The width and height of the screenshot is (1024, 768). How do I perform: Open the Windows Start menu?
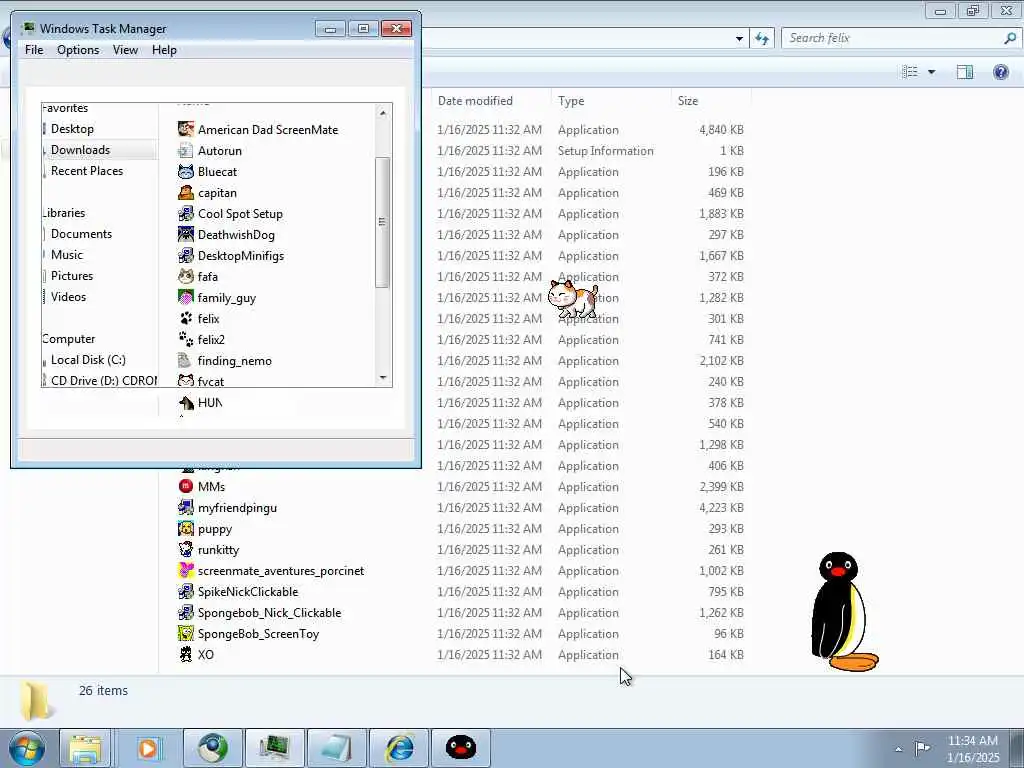pyautogui.click(x=27, y=748)
